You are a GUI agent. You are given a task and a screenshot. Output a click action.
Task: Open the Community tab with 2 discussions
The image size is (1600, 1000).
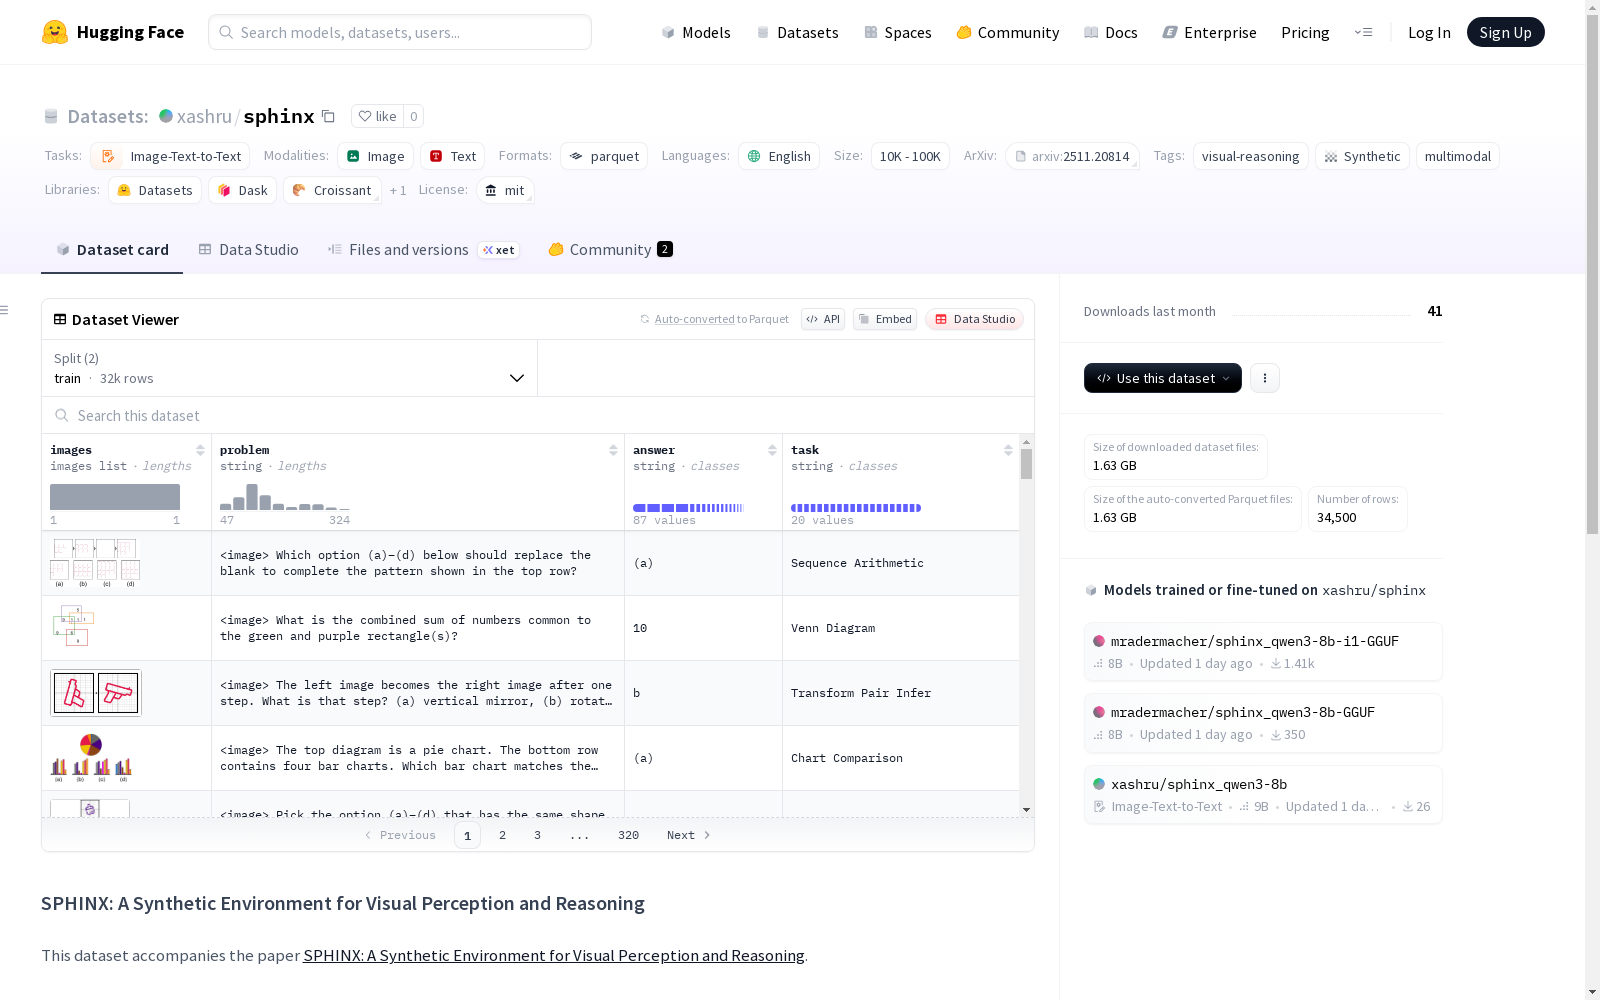(610, 250)
